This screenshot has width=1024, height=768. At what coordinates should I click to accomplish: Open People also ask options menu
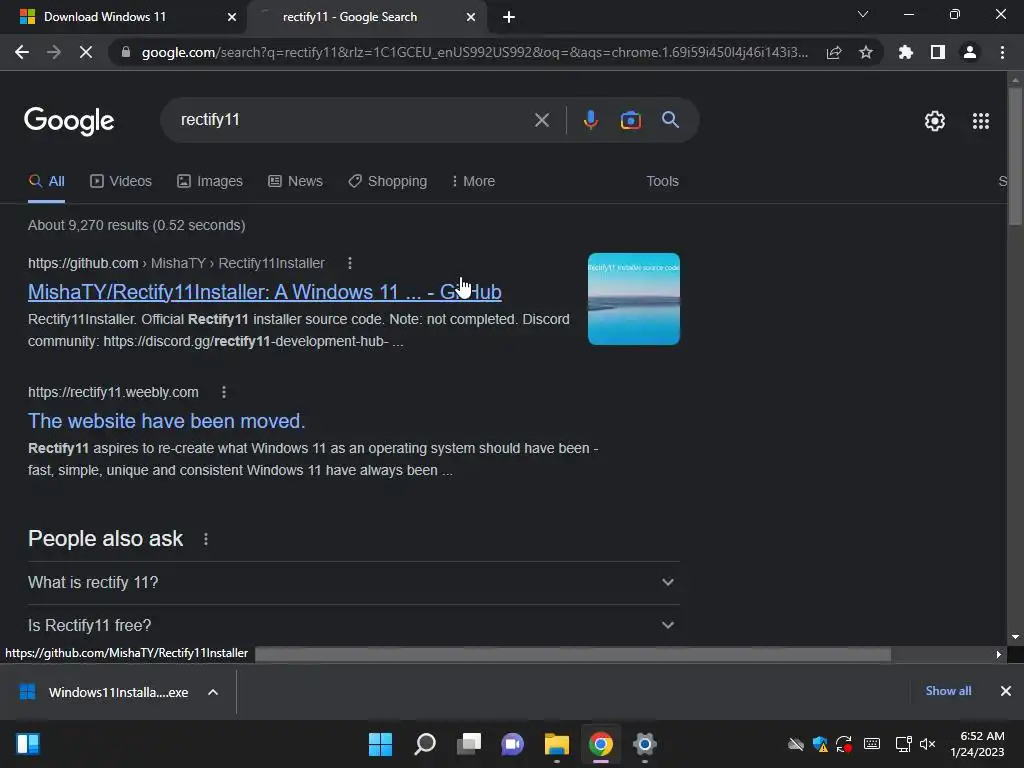(206, 539)
